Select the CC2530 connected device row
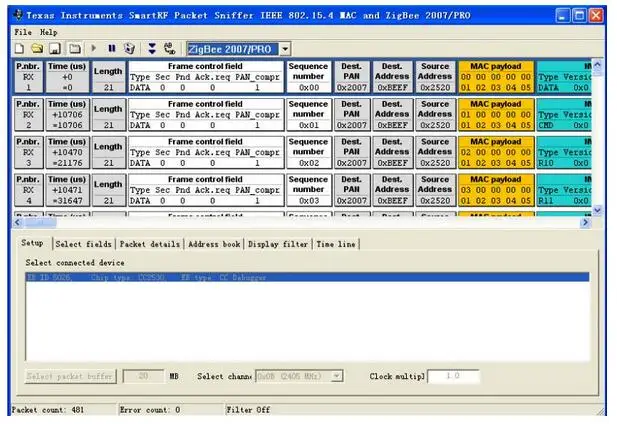This screenshot has height=424, width=617. [x=308, y=277]
